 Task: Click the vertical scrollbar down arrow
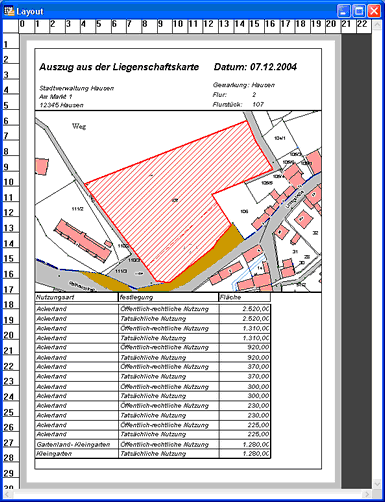click(377, 484)
